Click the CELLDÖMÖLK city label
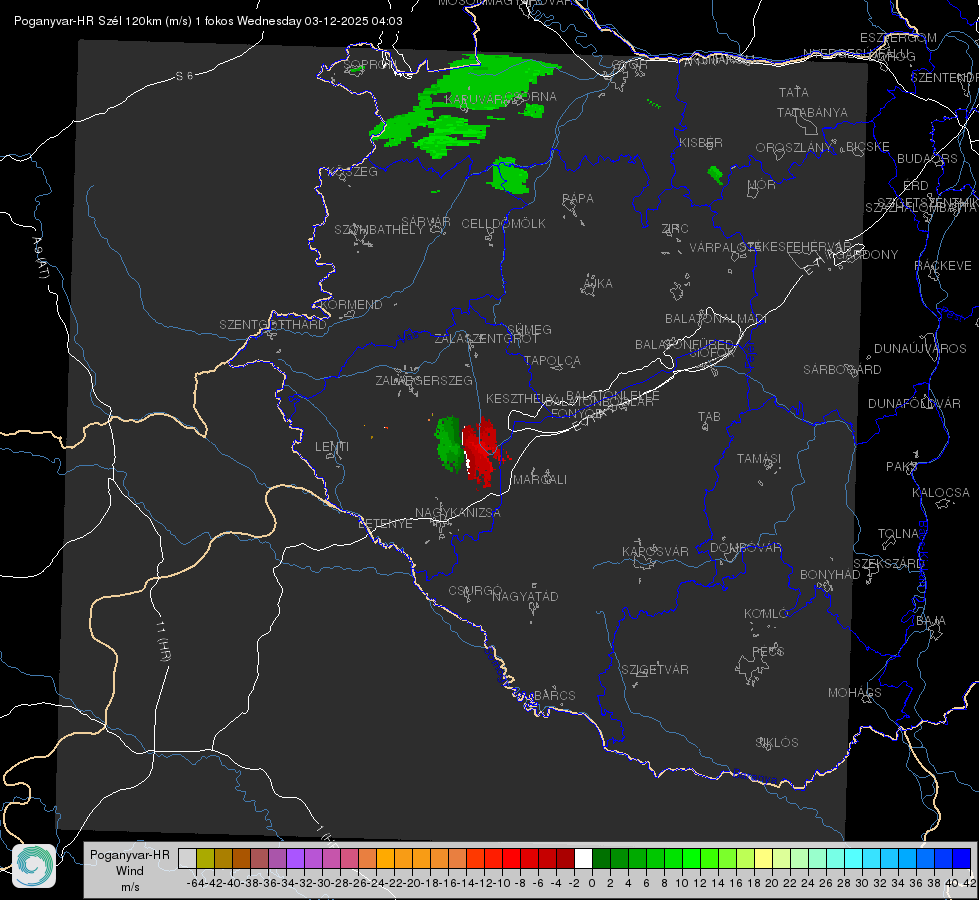 (503, 224)
